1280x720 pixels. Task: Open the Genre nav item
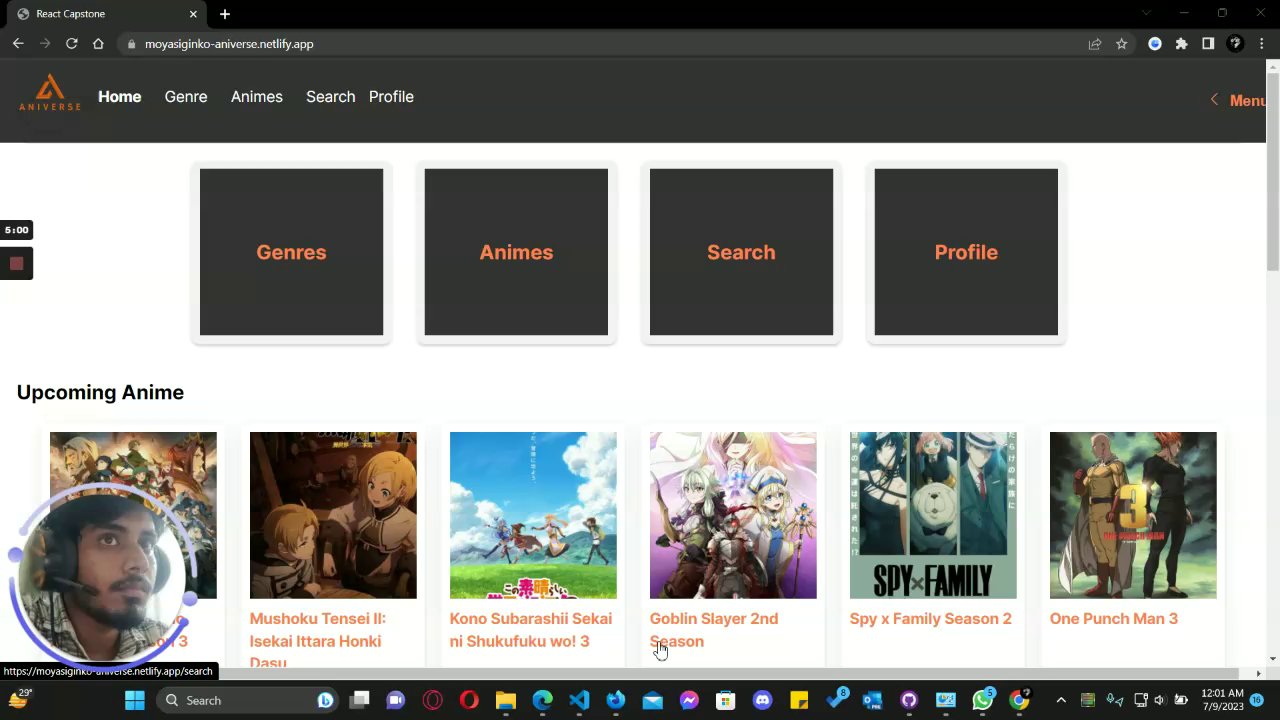(x=186, y=97)
